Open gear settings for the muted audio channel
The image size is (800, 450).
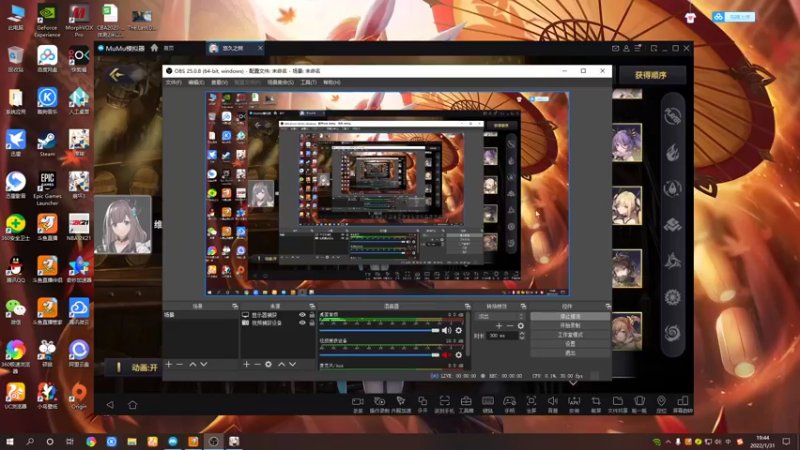[x=459, y=355]
